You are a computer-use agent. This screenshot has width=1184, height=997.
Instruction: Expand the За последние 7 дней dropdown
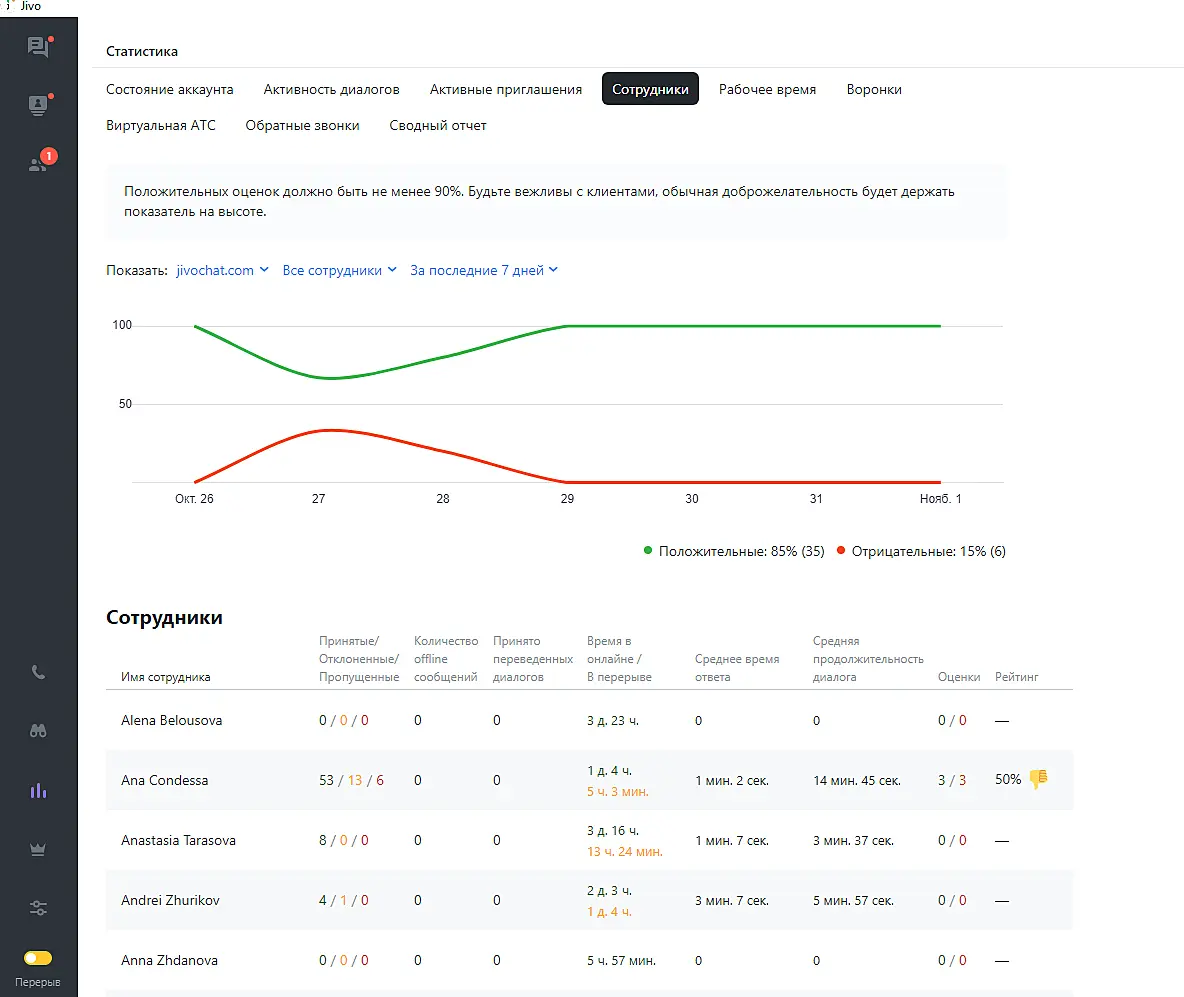pyautogui.click(x=484, y=270)
